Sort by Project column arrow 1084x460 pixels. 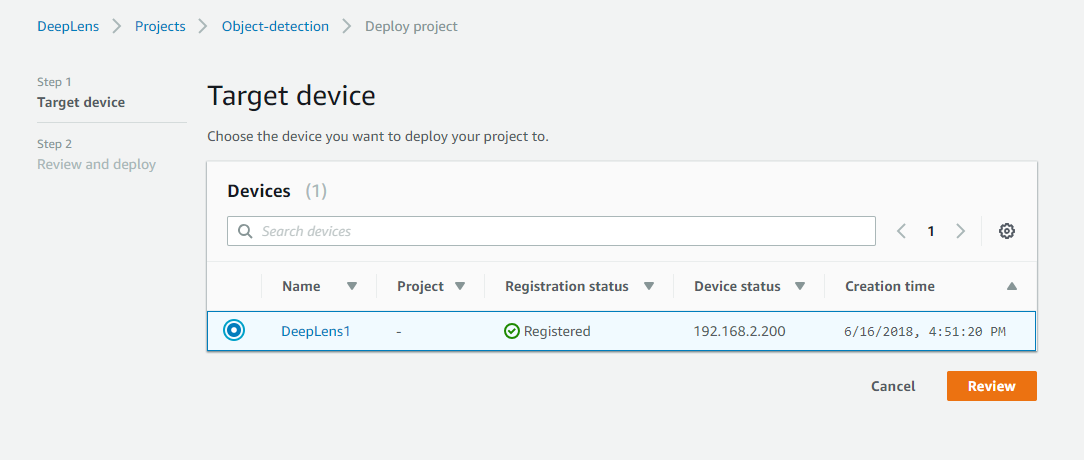click(x=460, y=286)
